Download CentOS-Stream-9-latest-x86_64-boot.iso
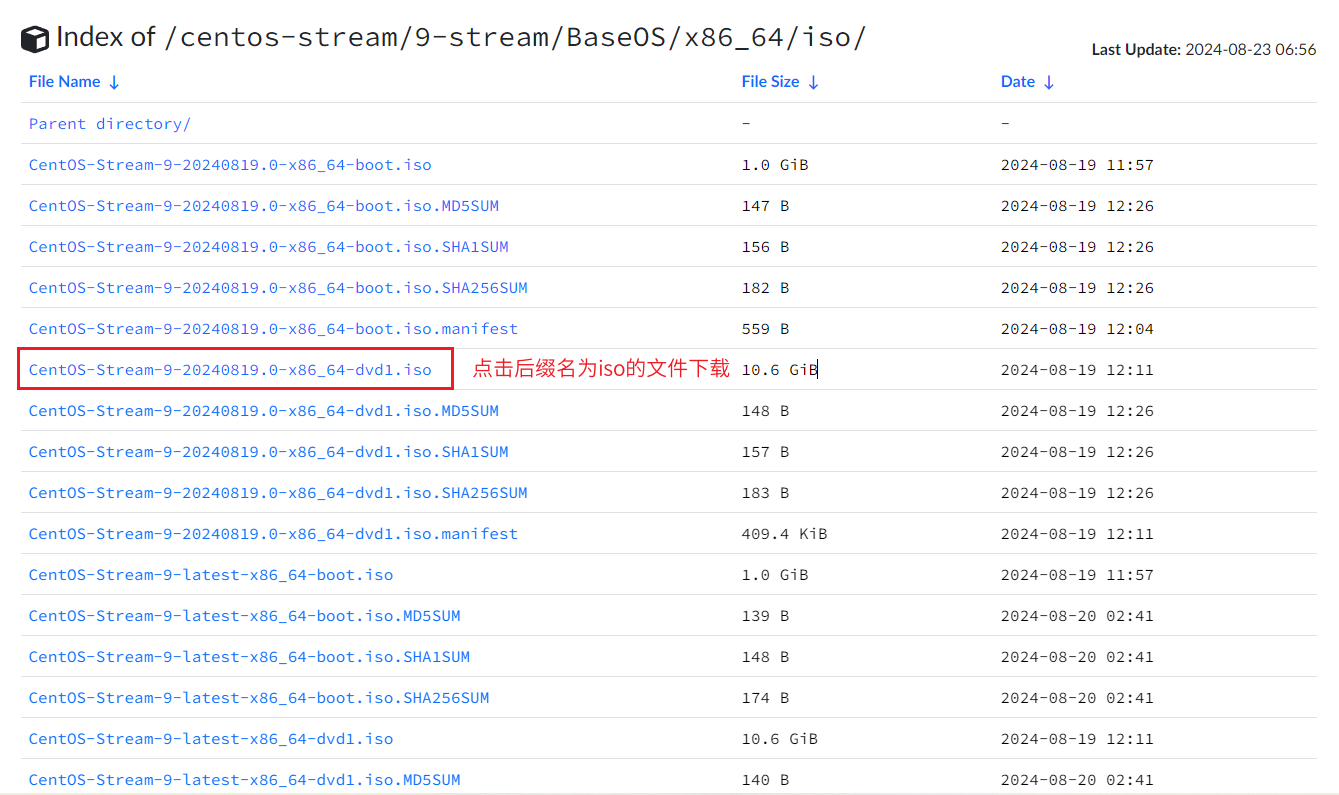 click(x=211, y=575)
